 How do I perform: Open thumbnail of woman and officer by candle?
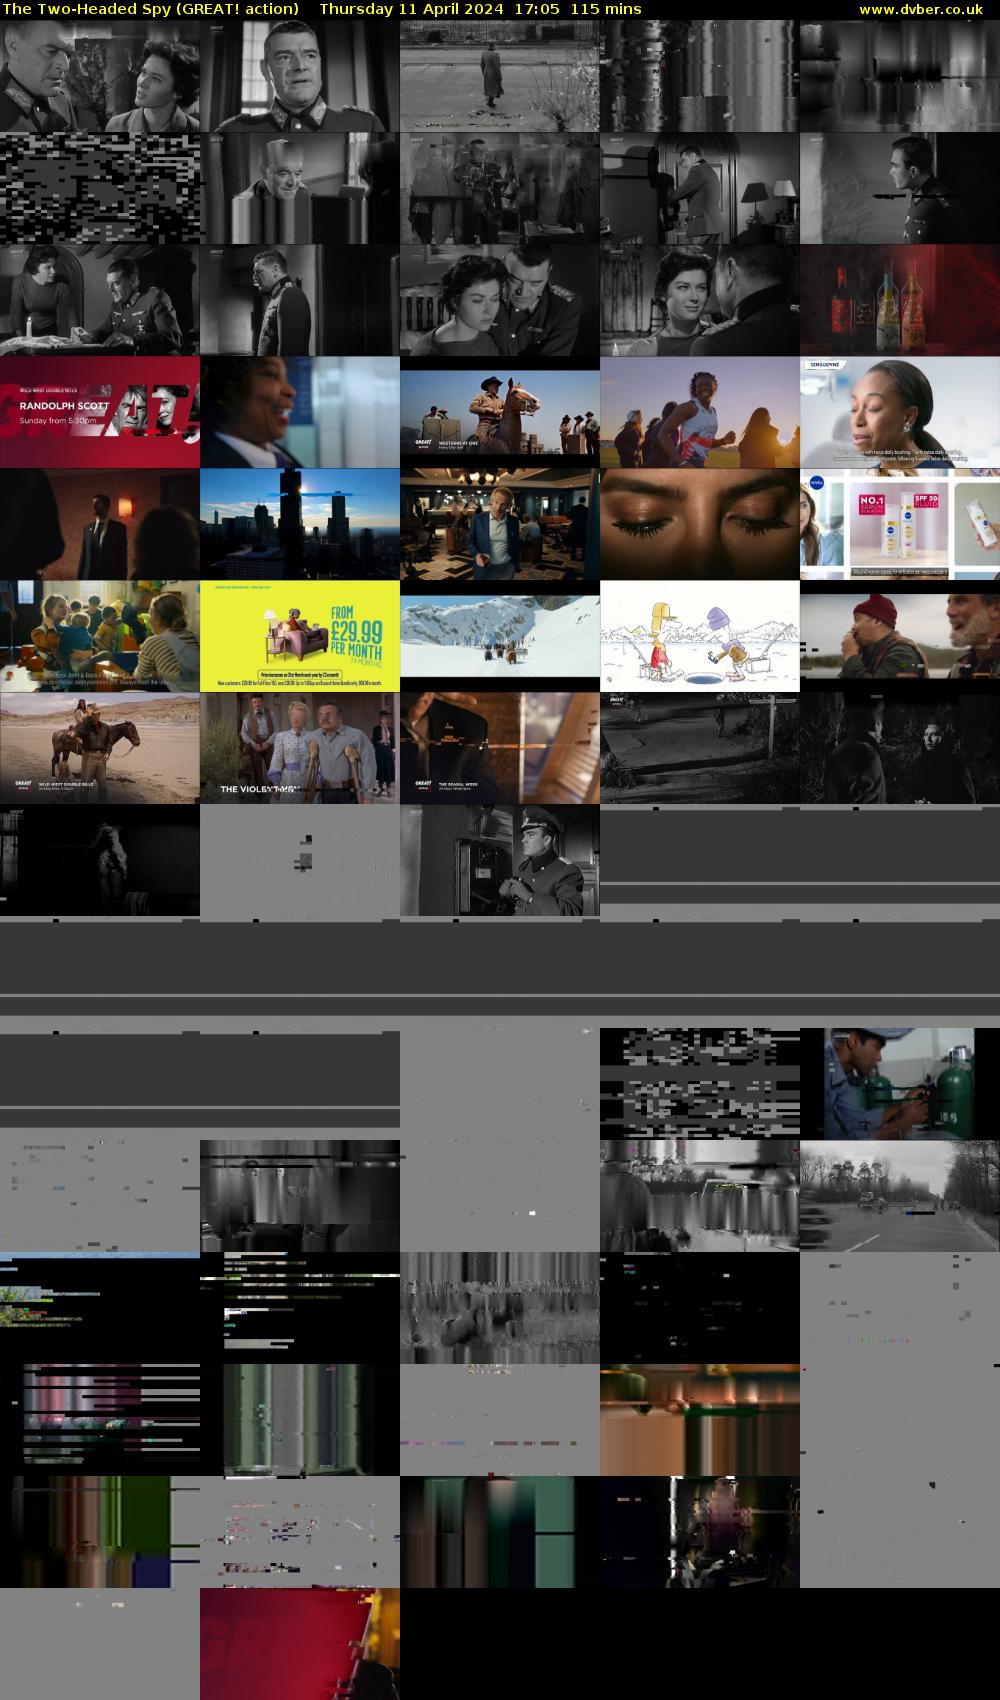click(100, 300)
